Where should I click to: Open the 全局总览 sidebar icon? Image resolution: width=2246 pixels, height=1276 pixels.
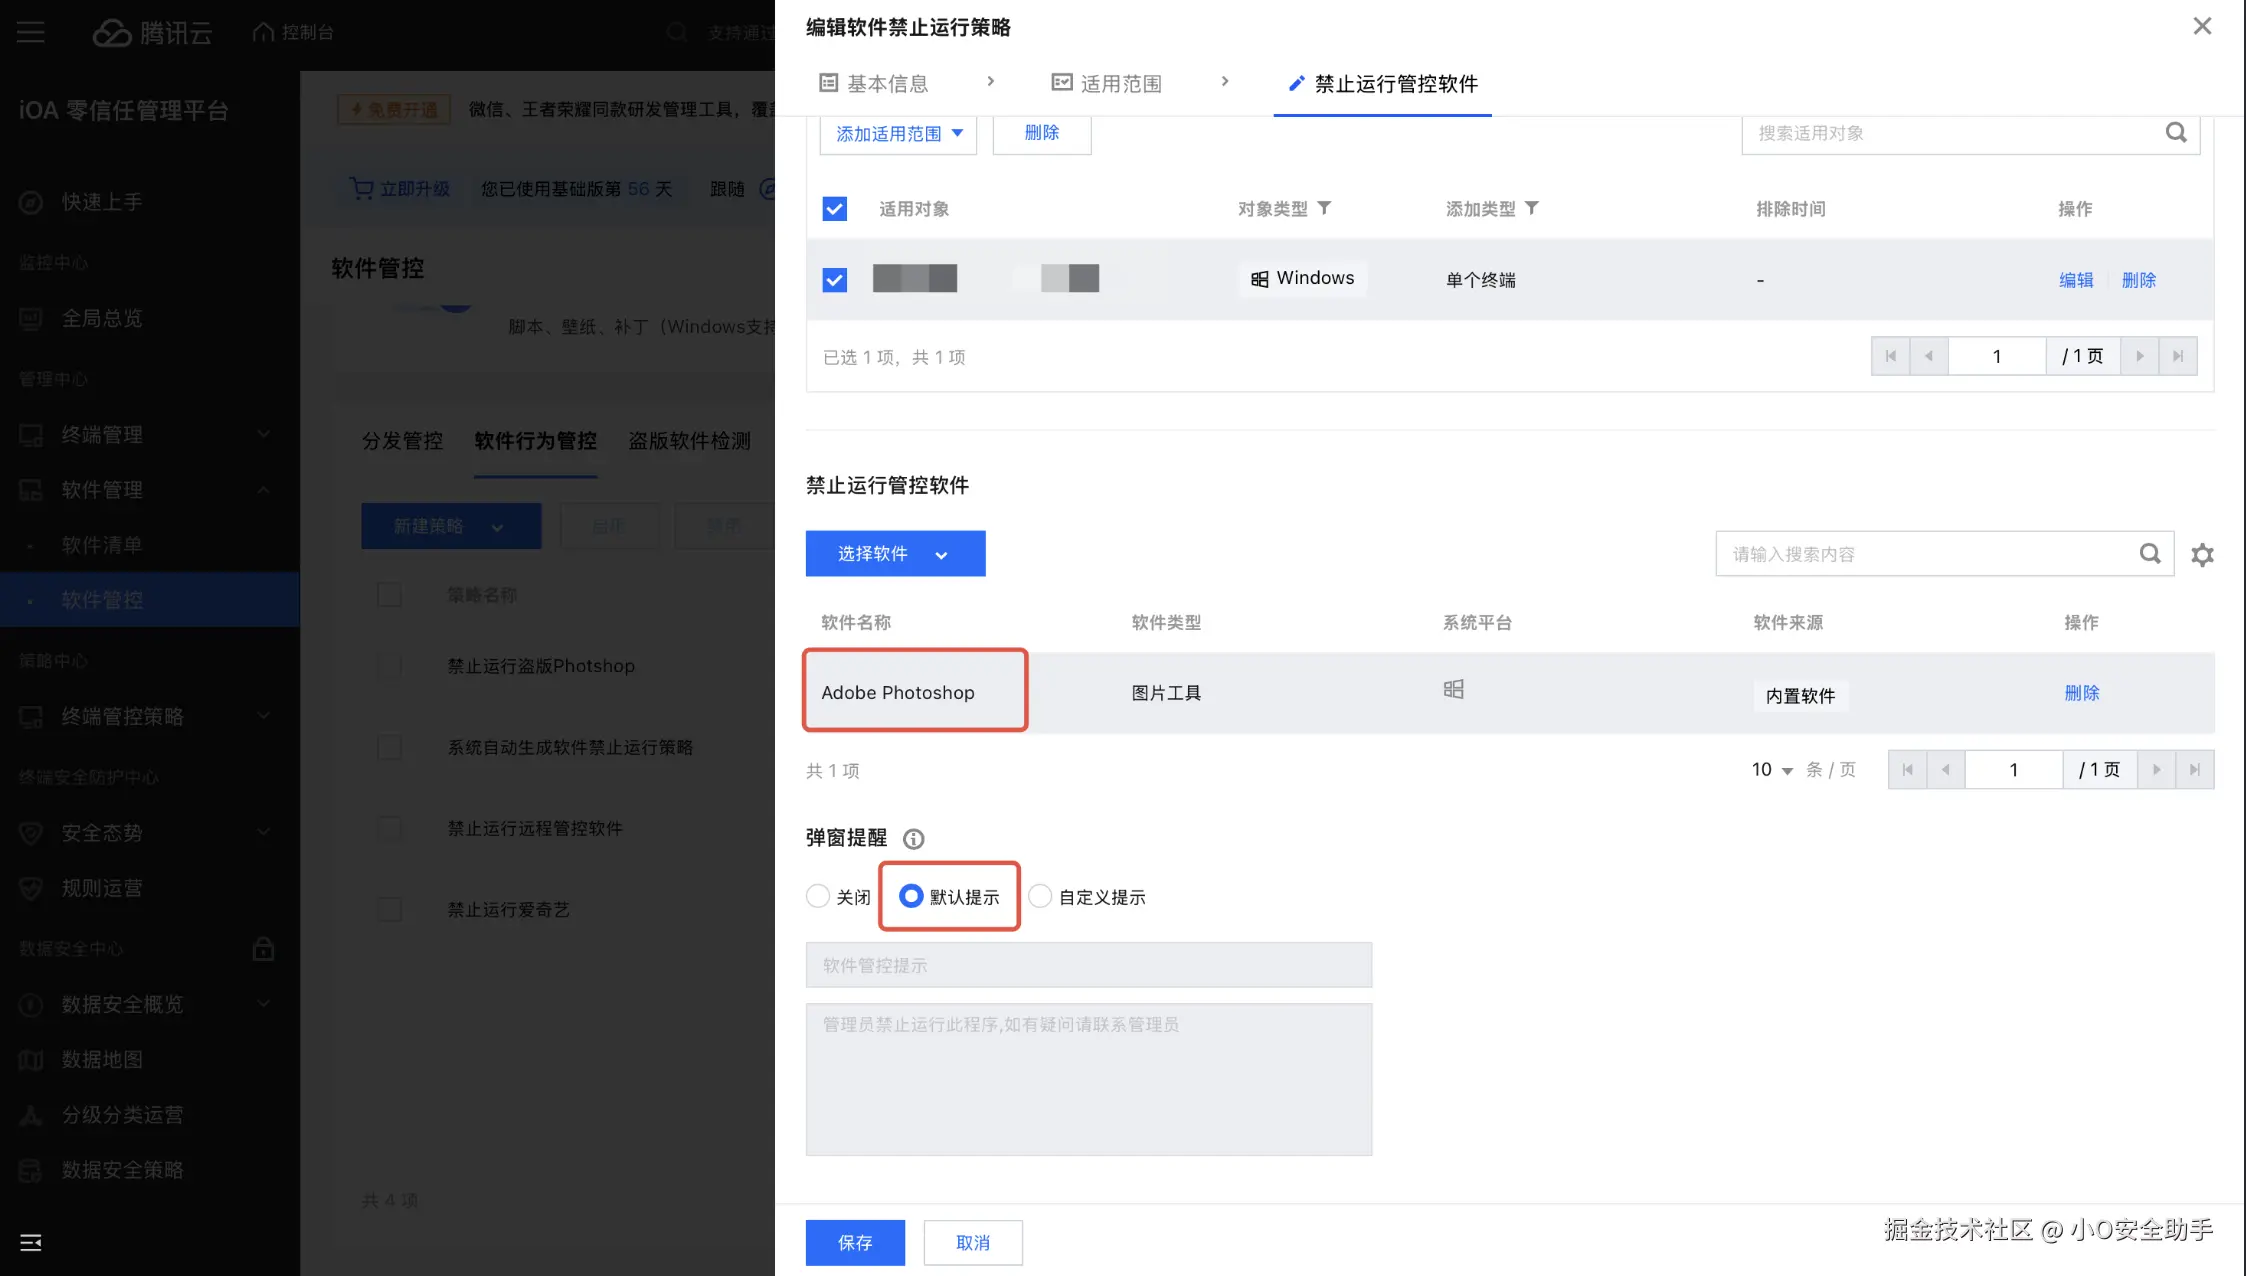click(x=30, y=318)
